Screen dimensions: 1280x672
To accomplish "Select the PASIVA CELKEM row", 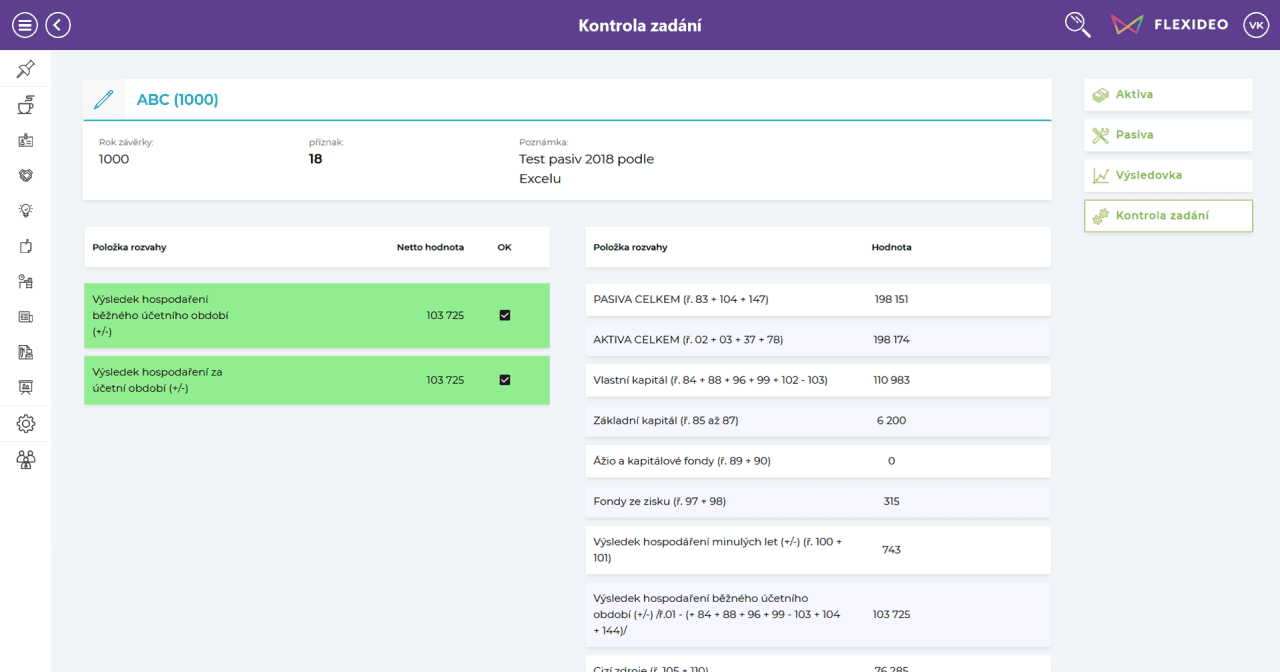I will click(x=817, y=299).
